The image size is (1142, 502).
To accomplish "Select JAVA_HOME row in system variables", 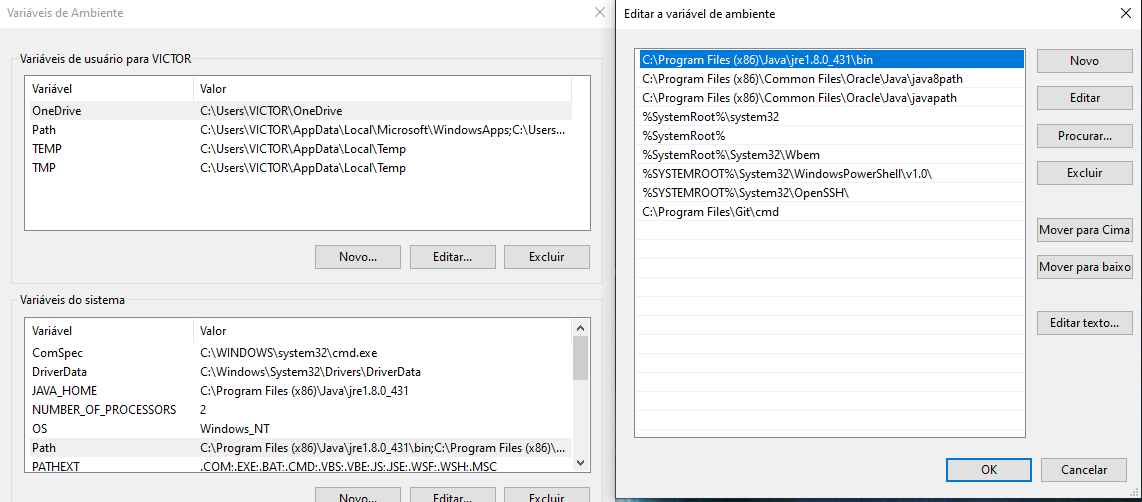I will 299,391.
